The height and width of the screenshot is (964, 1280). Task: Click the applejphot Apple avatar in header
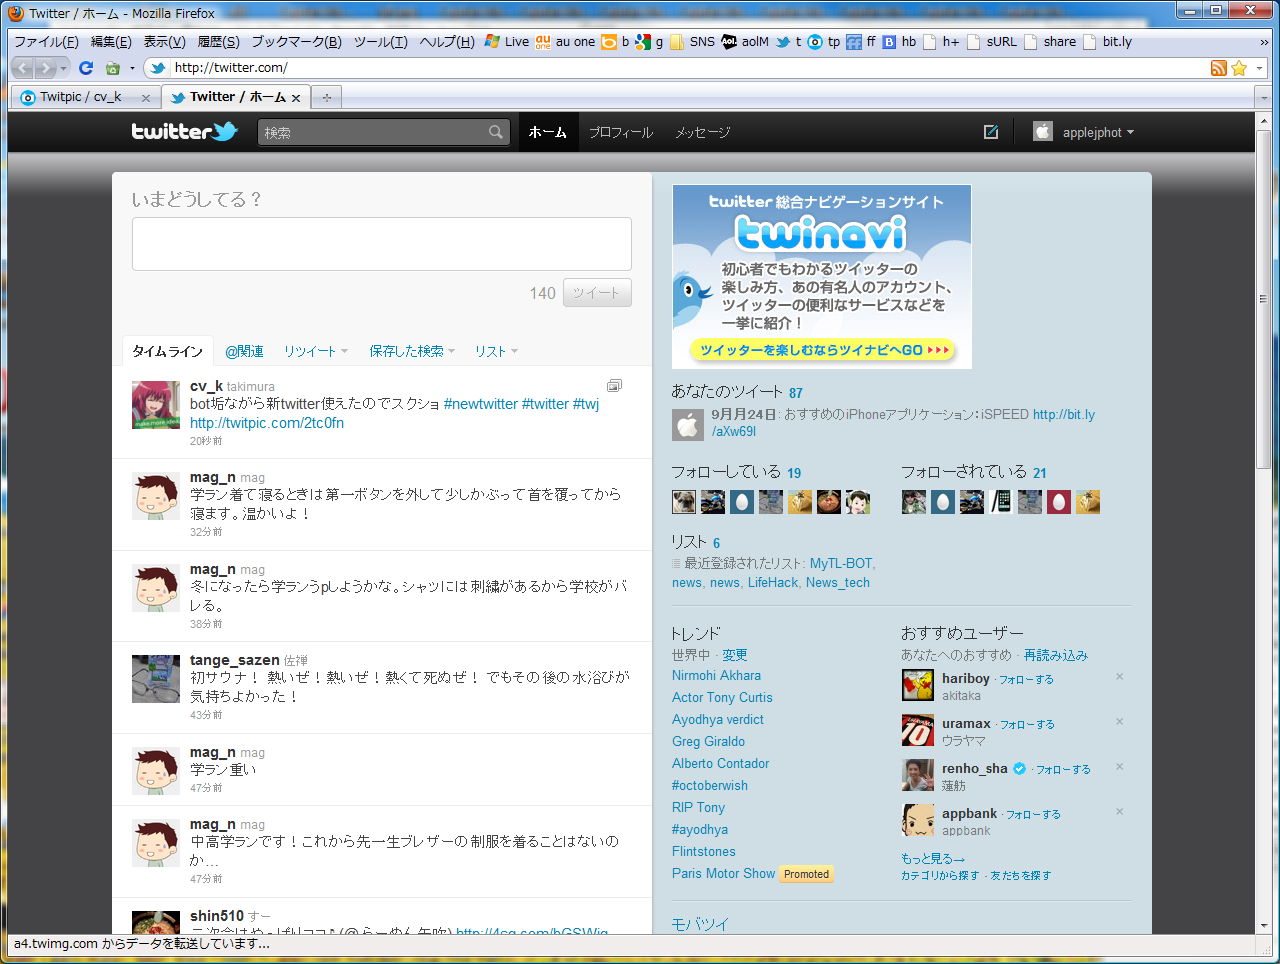point(1043,131)
